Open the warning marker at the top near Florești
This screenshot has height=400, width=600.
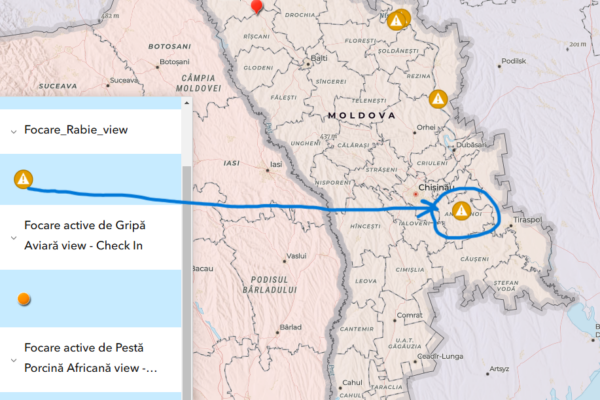[x=400, y=19]
